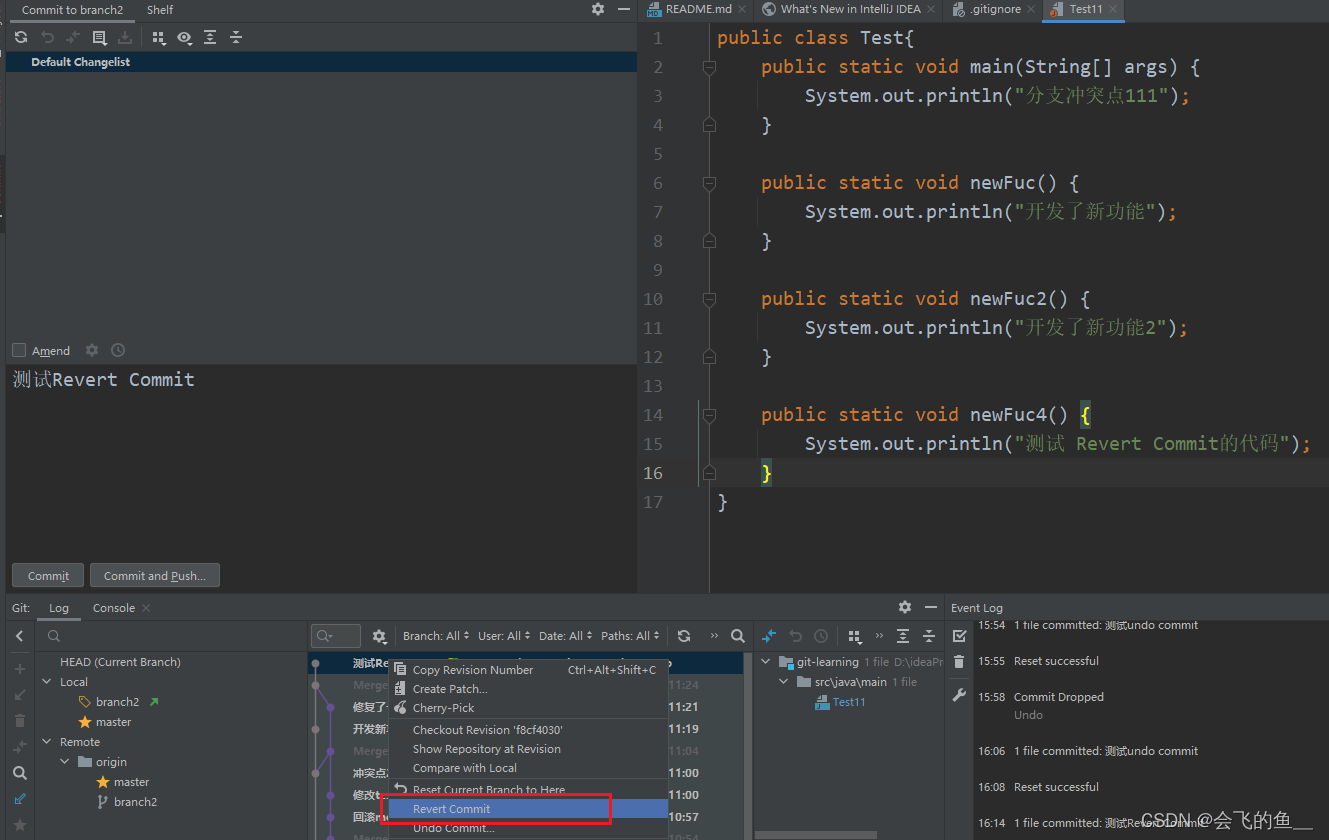Open commit tool window settings gear
Image resolution: width=1329 pixels, height=840 pixels.
pyautogui.click(x=598, y=9)
